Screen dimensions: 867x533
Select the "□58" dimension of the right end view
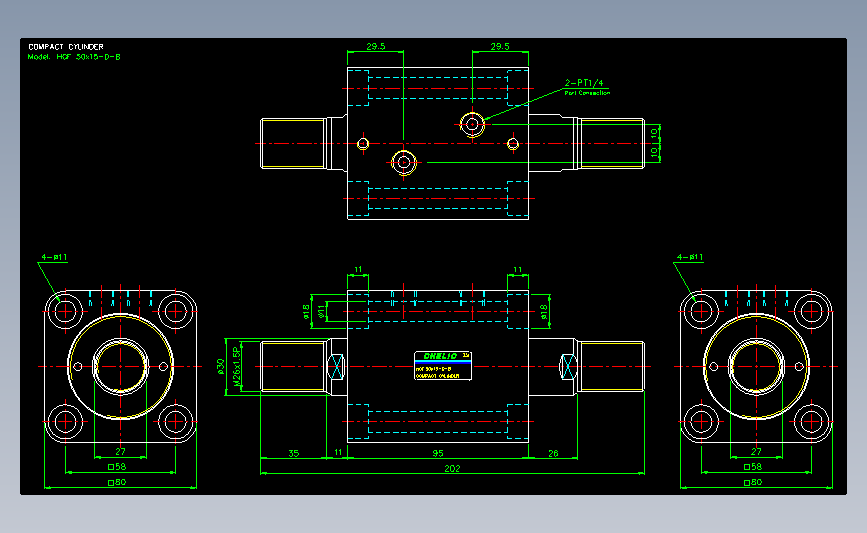click(753, 467)
